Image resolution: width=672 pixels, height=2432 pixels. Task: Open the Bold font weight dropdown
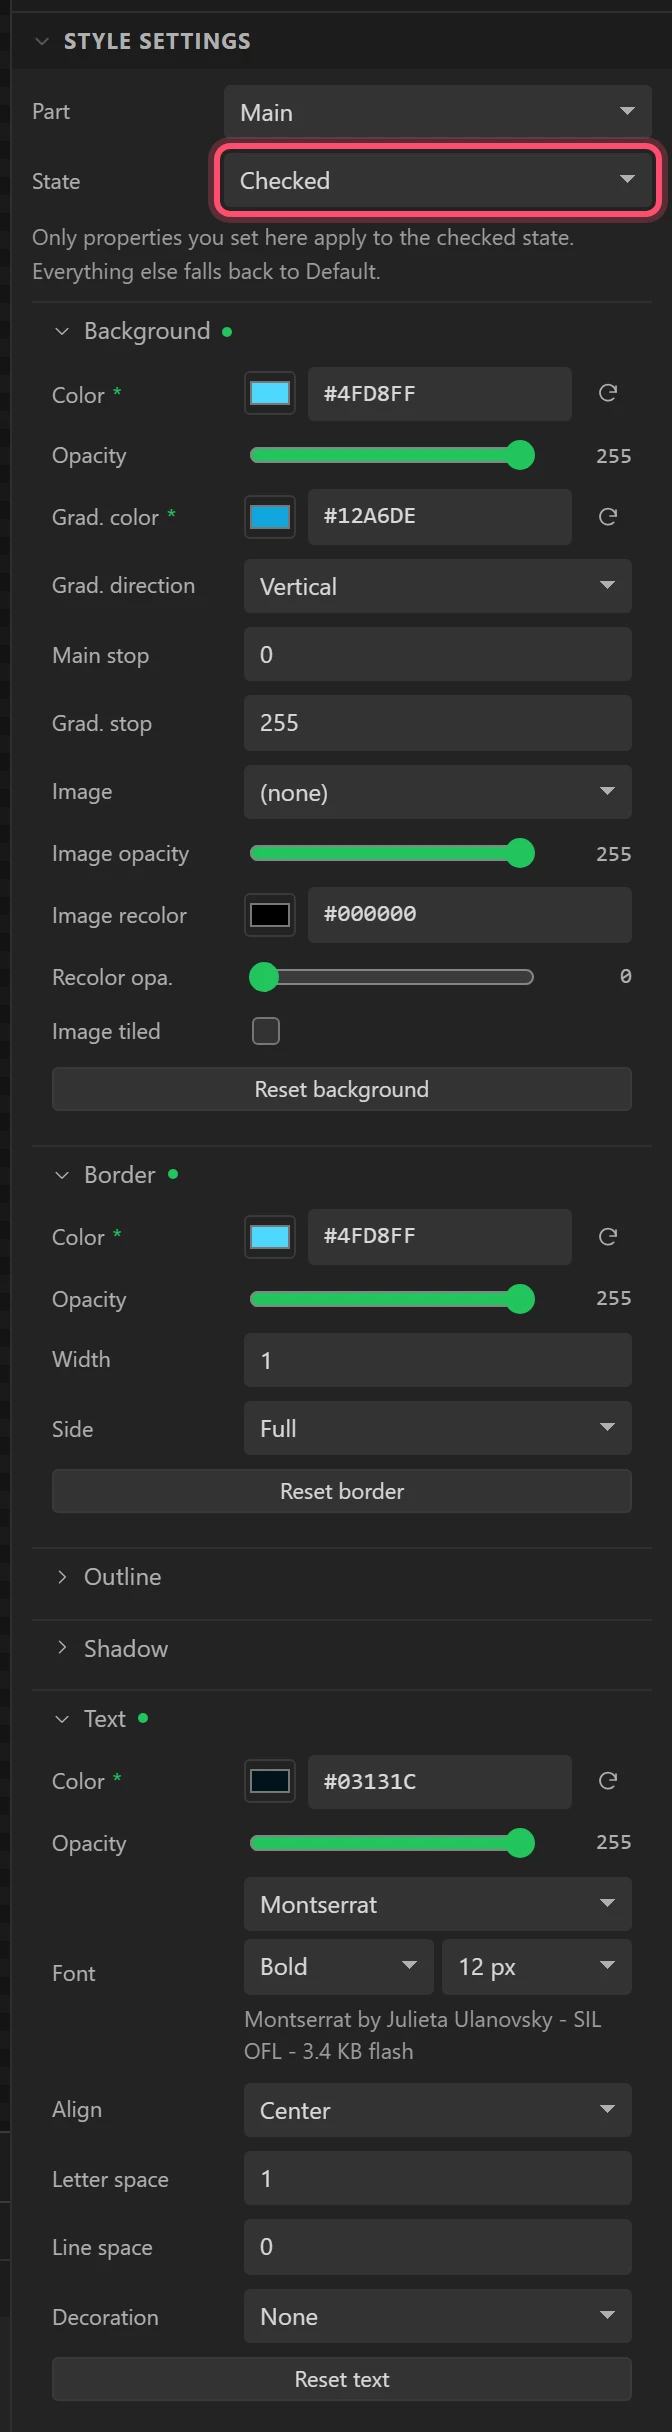pos(339,1966)
